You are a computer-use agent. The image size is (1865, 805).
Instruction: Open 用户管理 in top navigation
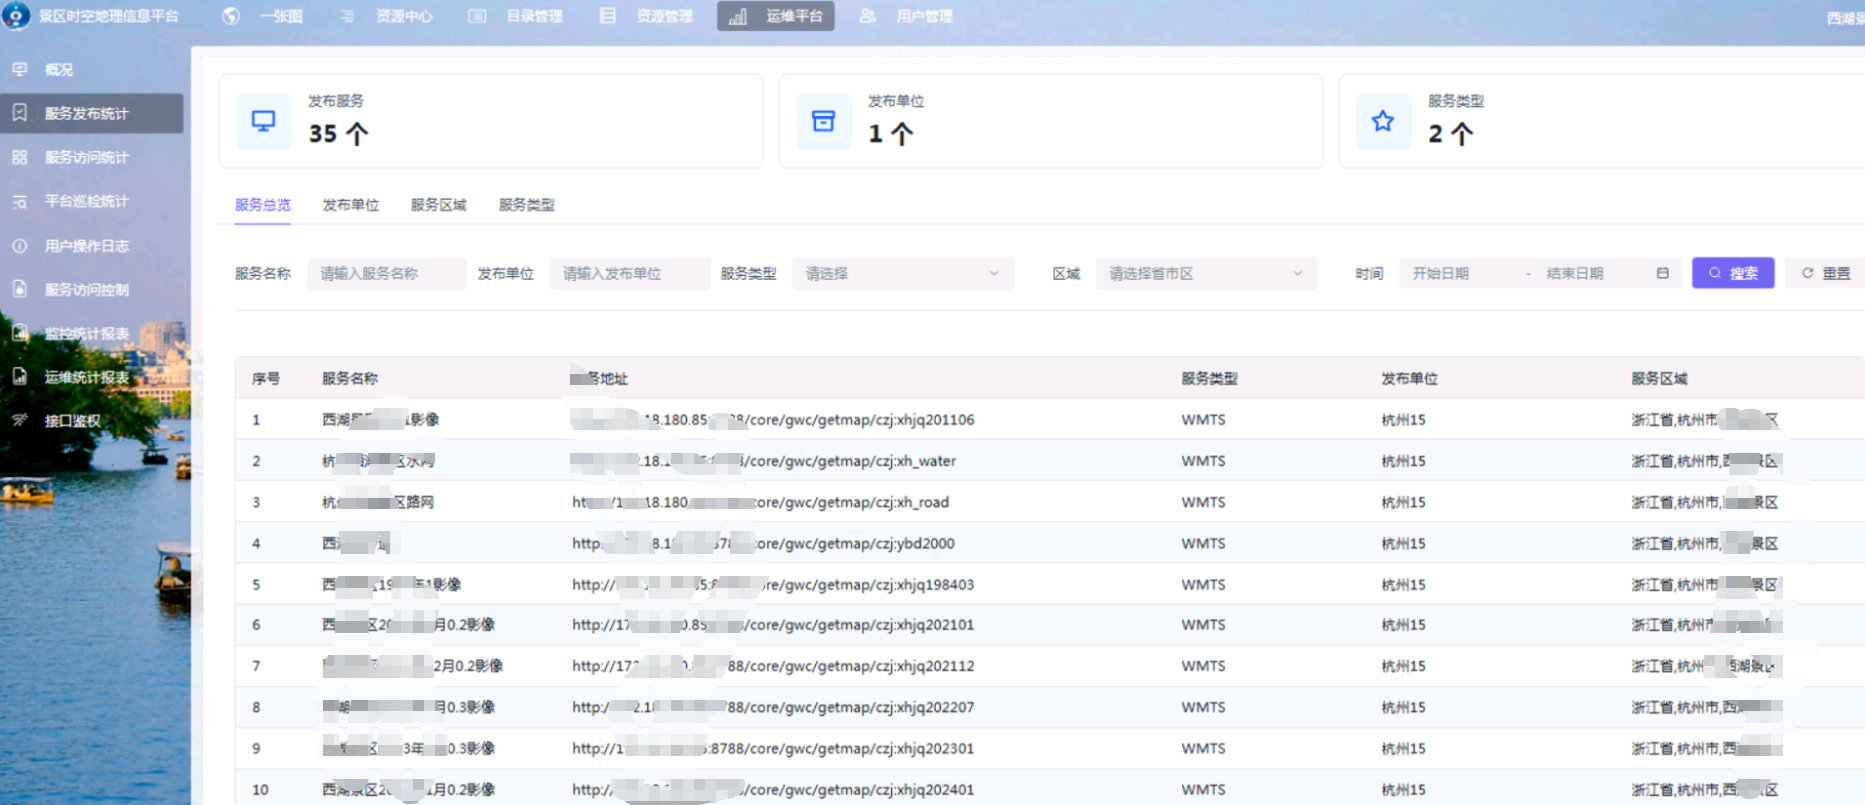(924, 16)
